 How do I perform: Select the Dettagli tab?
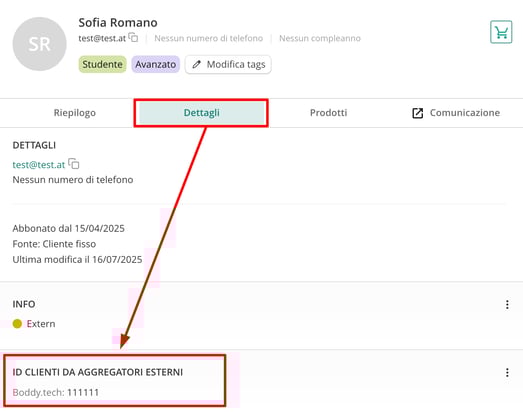pyautogui.click(x=201, y=113)
